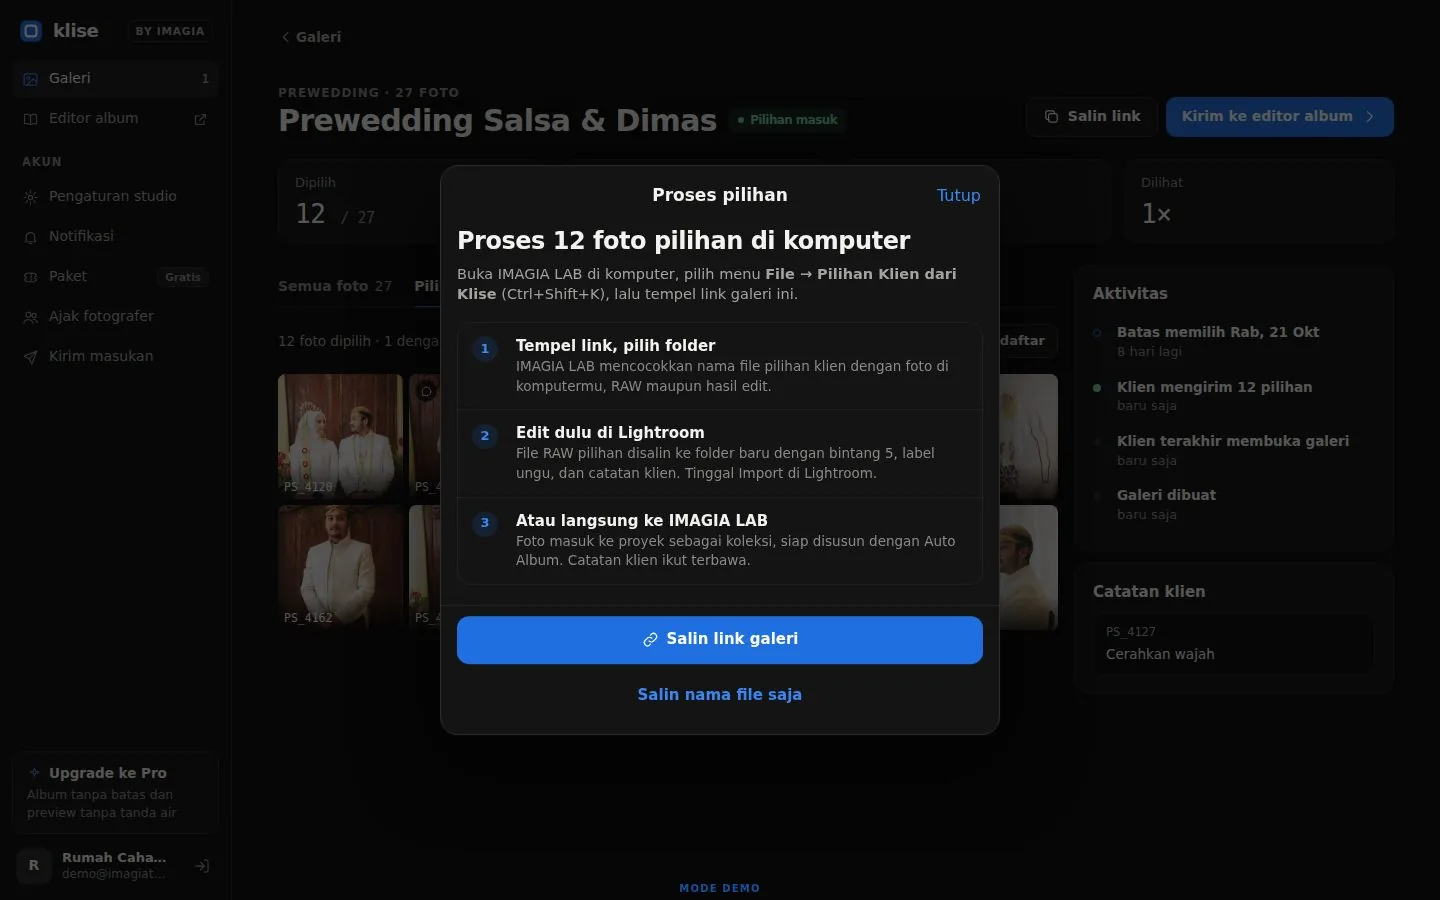The image size is (1440, 900).
Task: Close the dialog with Tutup
Action: click(x=958, y=195)
